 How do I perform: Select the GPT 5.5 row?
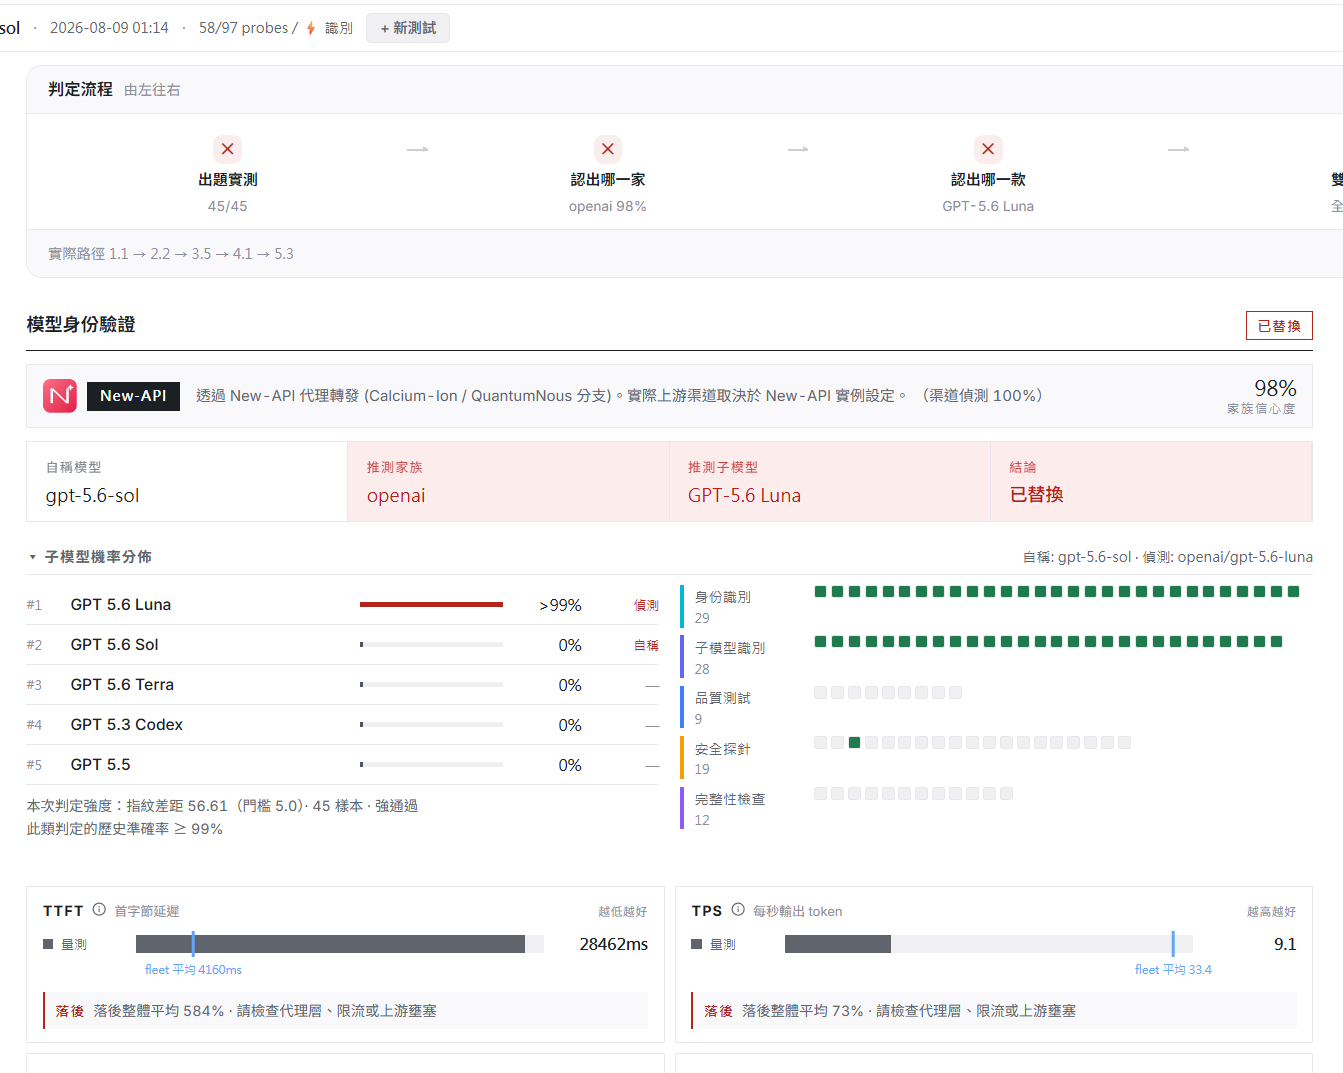(x=343, y=765)
